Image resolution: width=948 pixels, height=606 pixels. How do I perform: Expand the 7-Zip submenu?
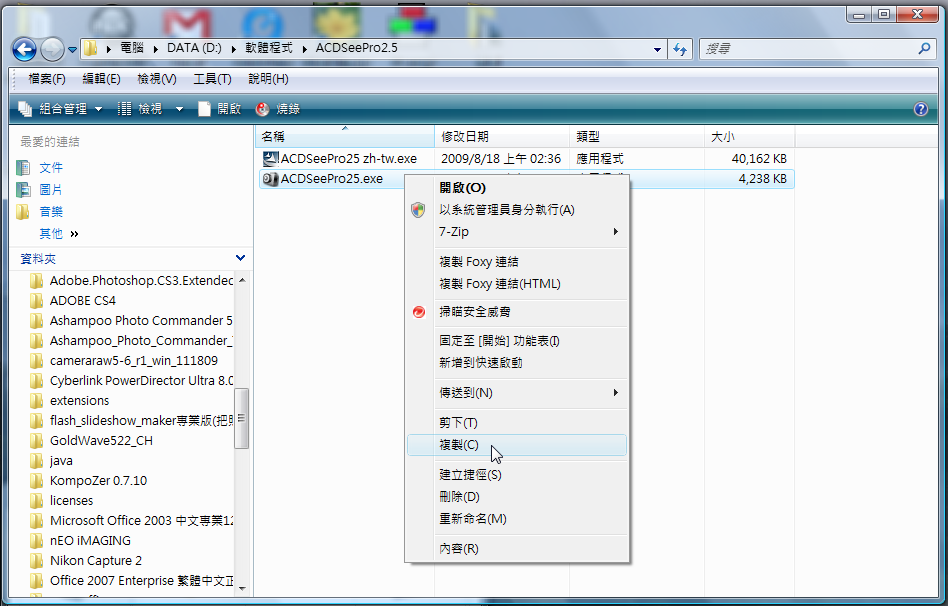point(615,232)
